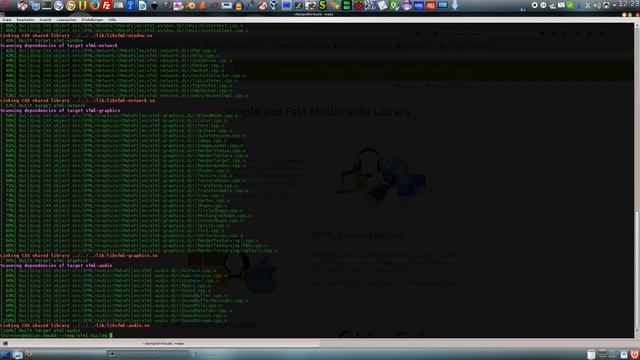The image size is (640, 360).
Task: Open the yellow U application launcher
Action: point(83,5)
